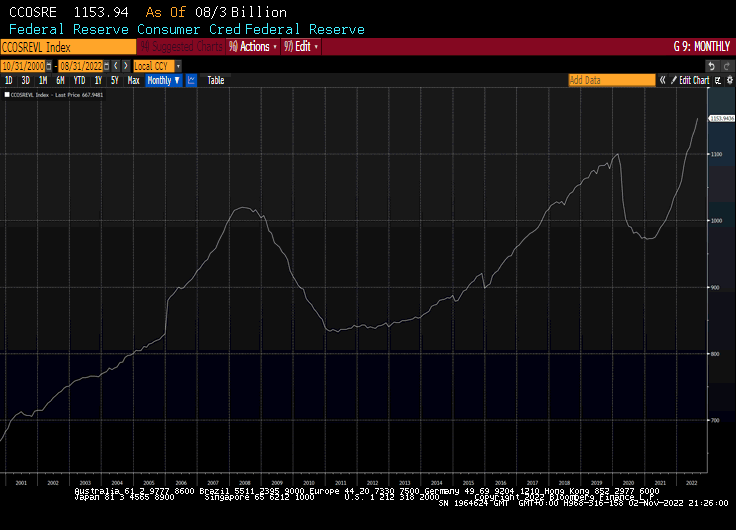The width and height of the screenshot is (736, 530).
Task: Toggle CCOSREVL Index legend checkbox
Action: click(6, 95)
